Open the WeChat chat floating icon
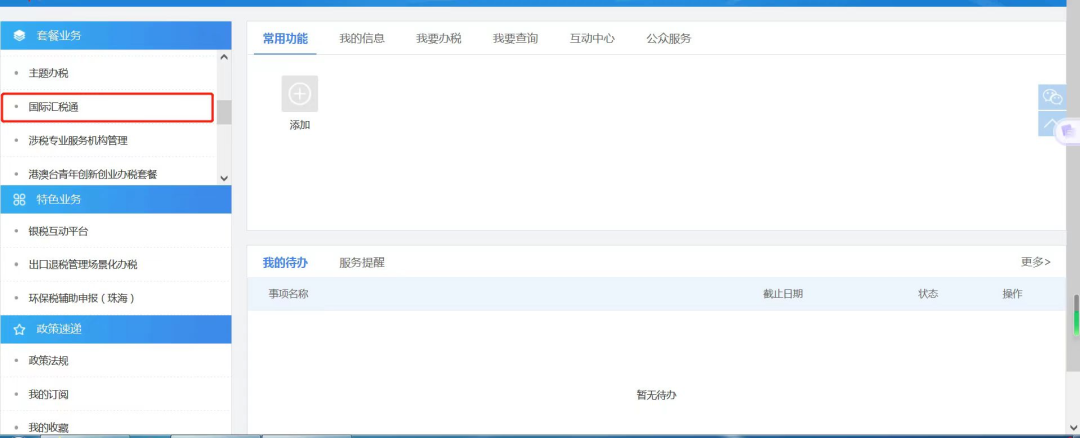This screenshot has height=438, width=1080. tap(1052, 97)
